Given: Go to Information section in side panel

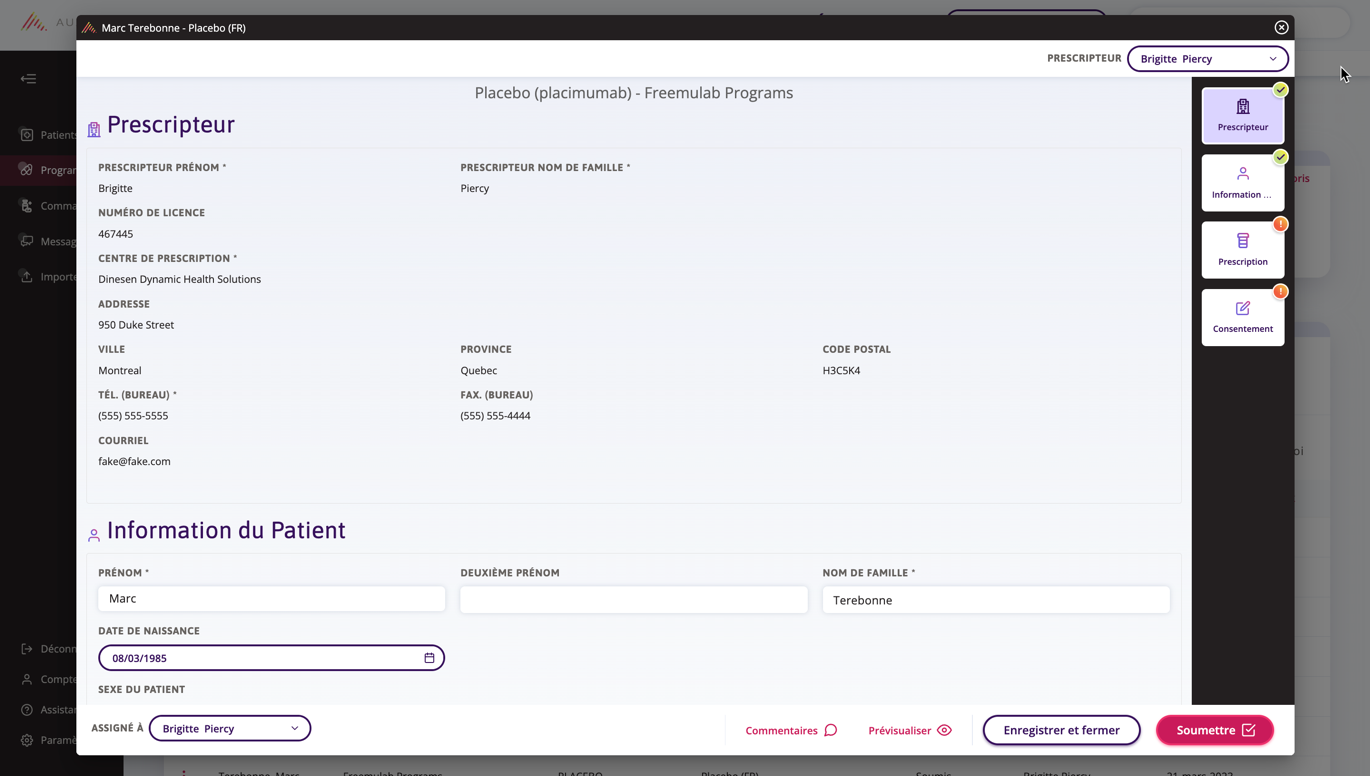Looking at the screenshot, I should tap(1242, 183).
